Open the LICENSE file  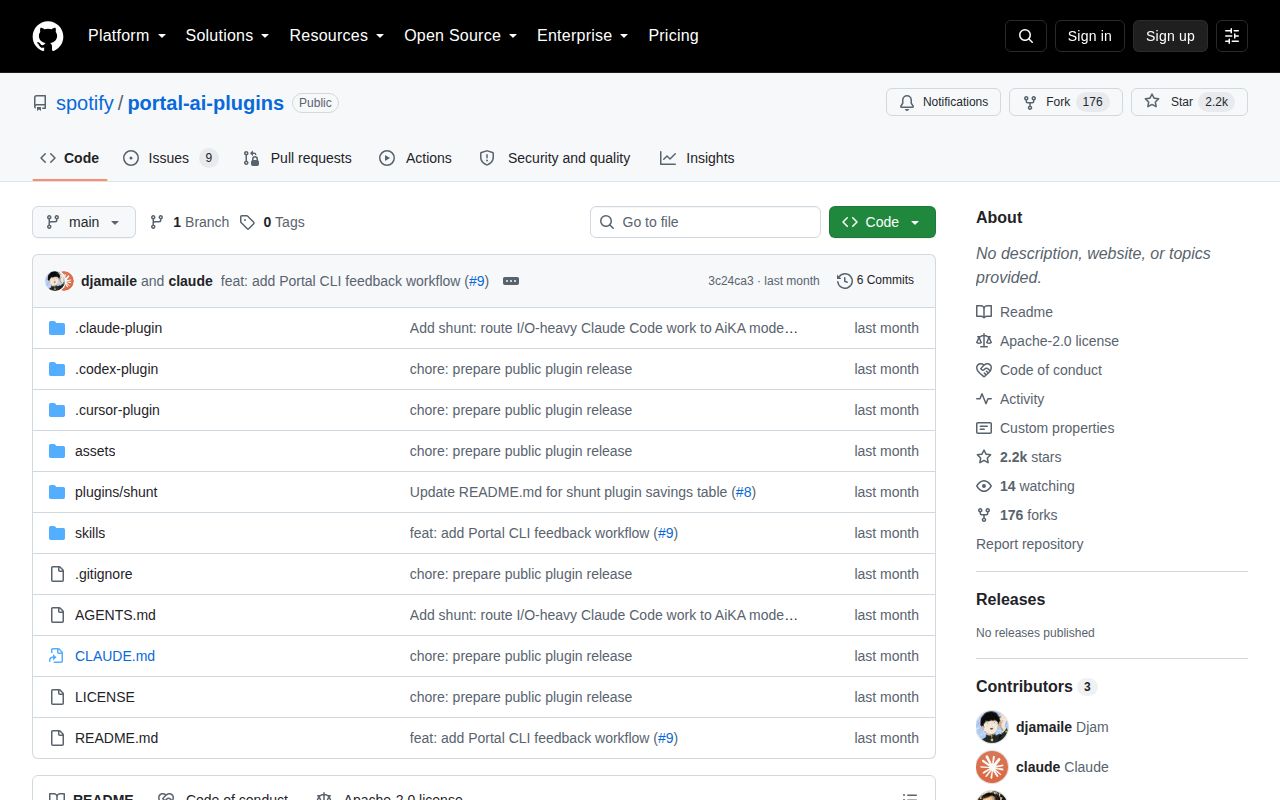[x=105, y=697]
